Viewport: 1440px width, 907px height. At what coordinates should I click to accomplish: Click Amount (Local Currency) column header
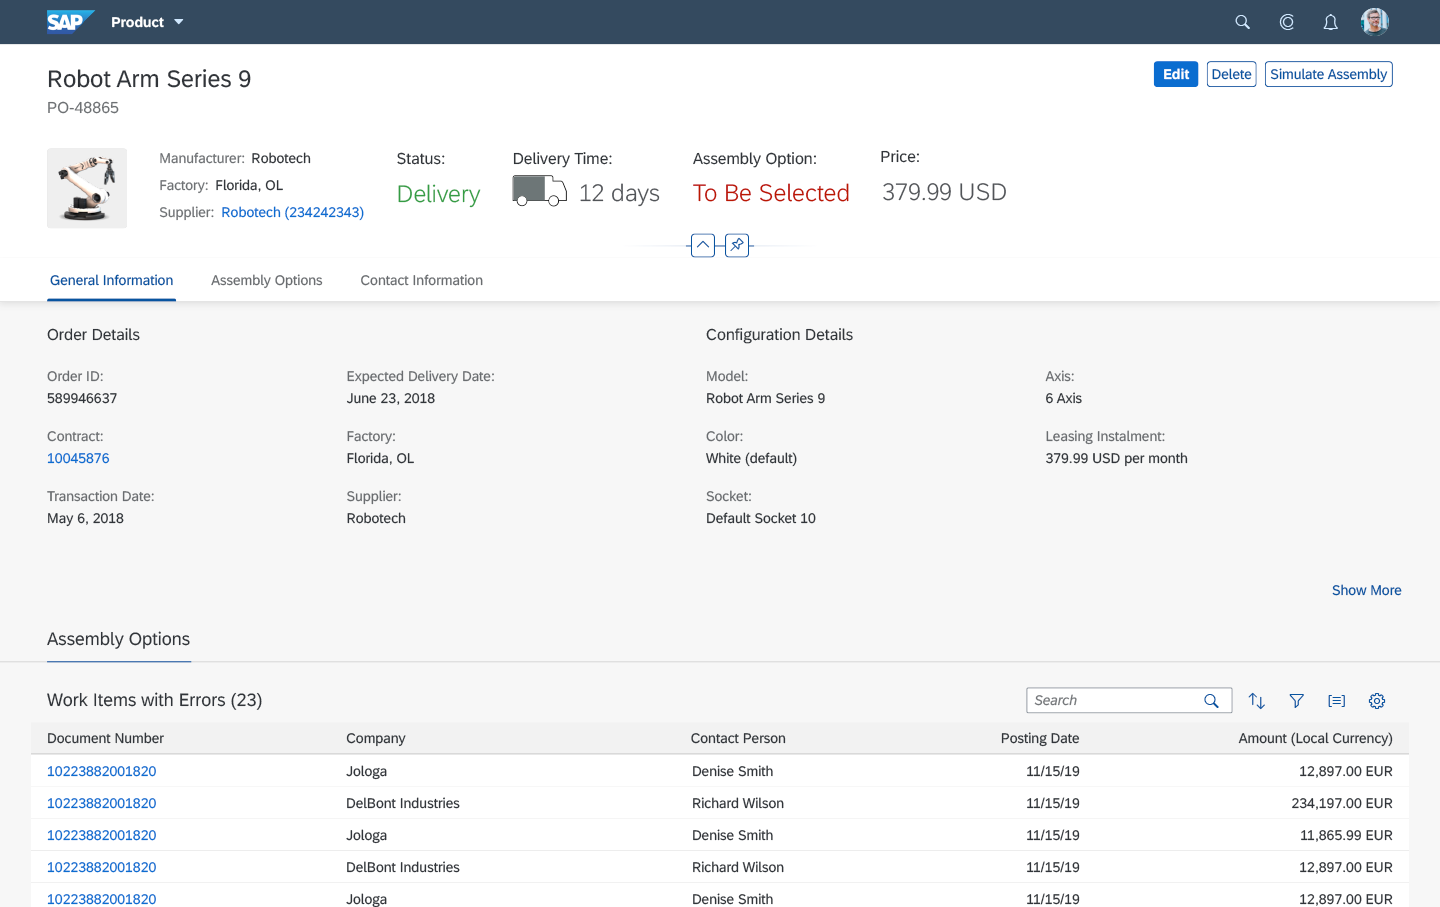1315,738
